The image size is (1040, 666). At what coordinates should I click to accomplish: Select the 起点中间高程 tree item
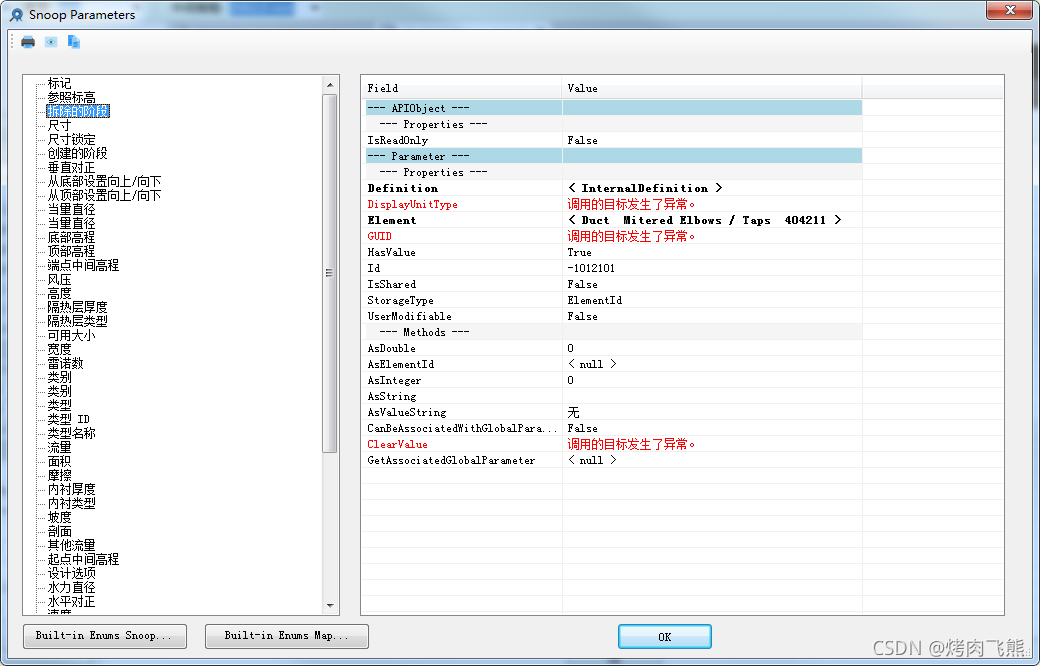click(x=83, y=559)
